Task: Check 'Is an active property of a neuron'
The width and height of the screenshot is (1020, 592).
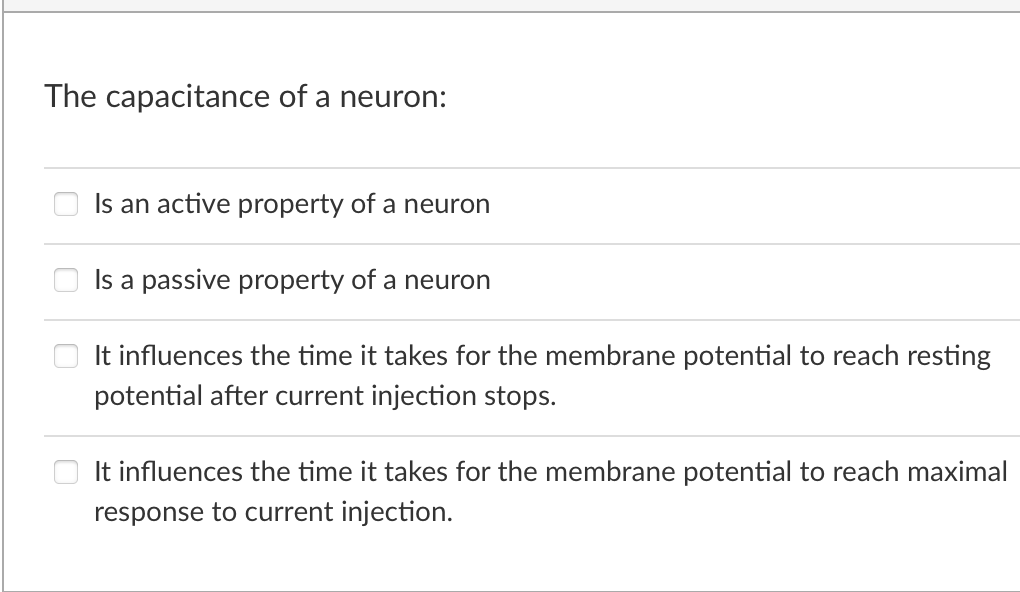Action: coord(66,204)
